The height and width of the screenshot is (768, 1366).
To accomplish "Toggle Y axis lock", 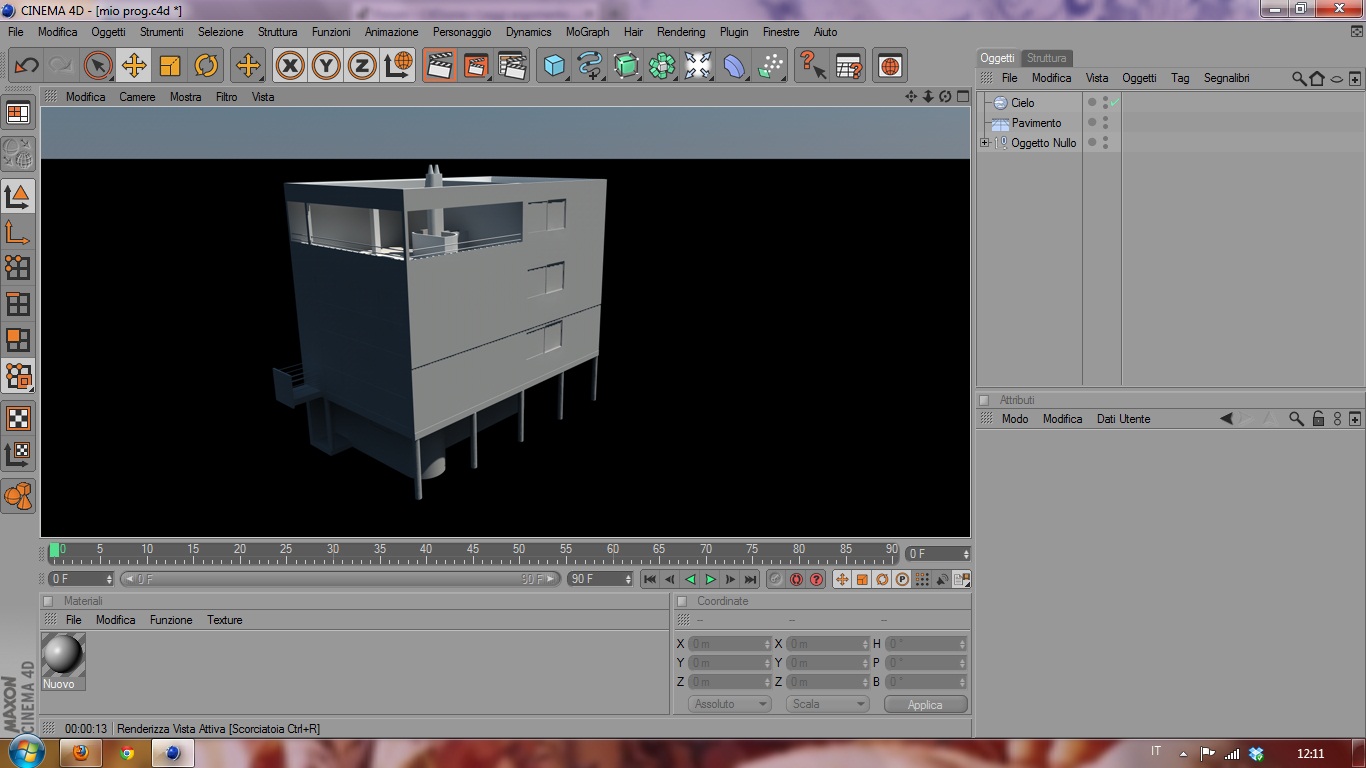I will [326, 66].
